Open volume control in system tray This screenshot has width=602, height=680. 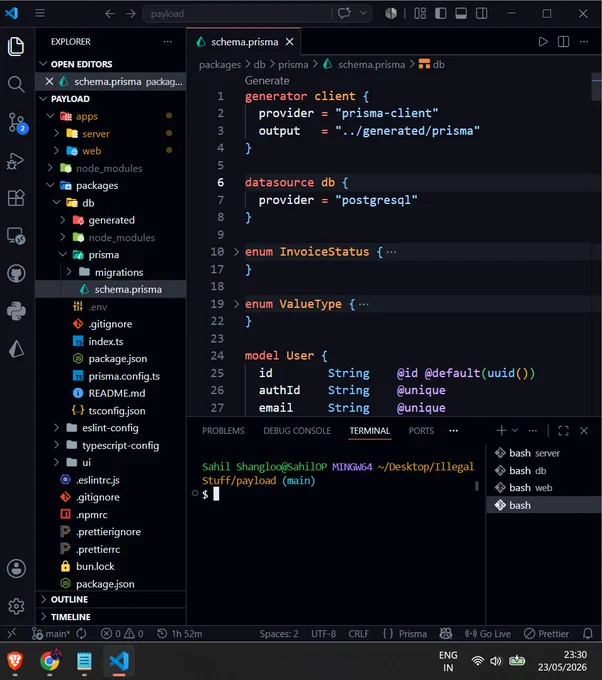click(495, 661)
